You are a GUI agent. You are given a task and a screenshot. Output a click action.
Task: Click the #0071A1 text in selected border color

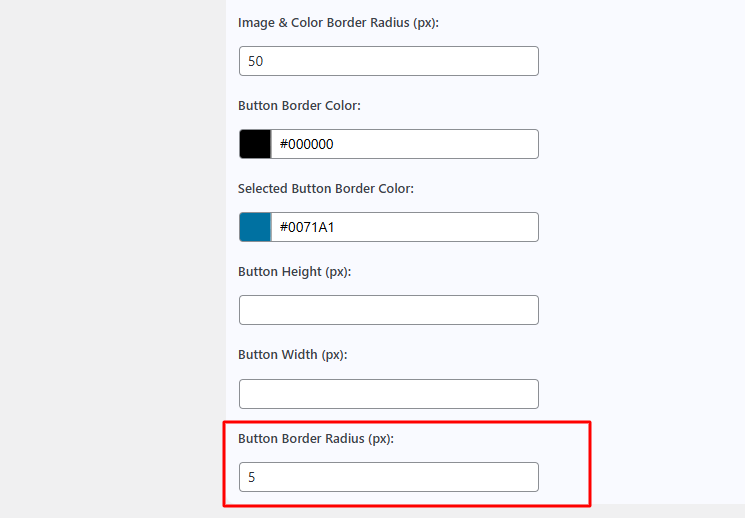coord(306,227)
